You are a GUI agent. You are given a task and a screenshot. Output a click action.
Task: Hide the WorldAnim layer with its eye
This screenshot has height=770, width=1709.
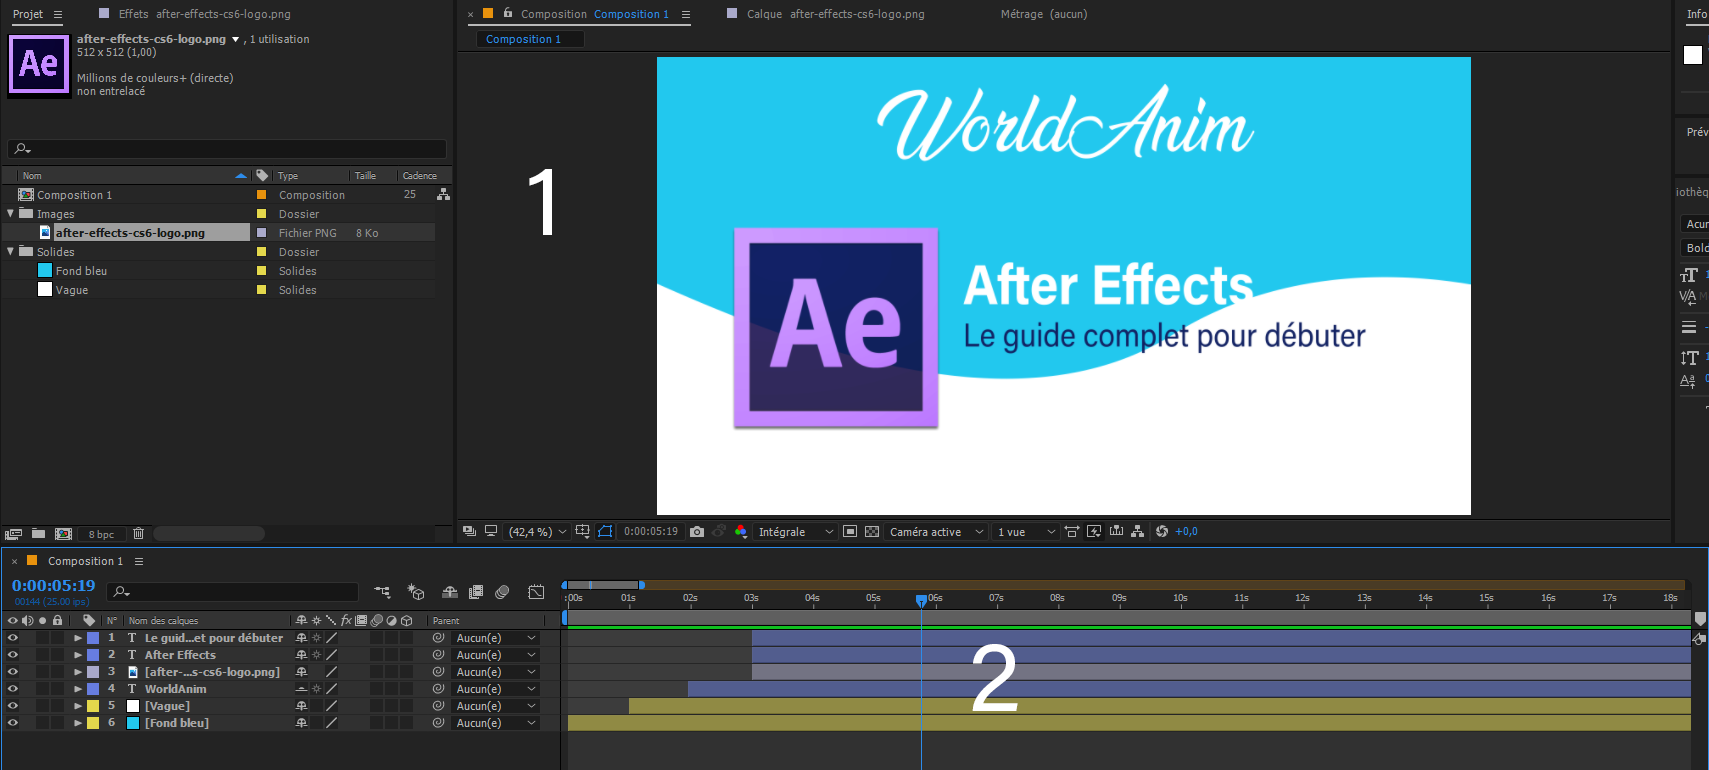(x=13, y=689)
